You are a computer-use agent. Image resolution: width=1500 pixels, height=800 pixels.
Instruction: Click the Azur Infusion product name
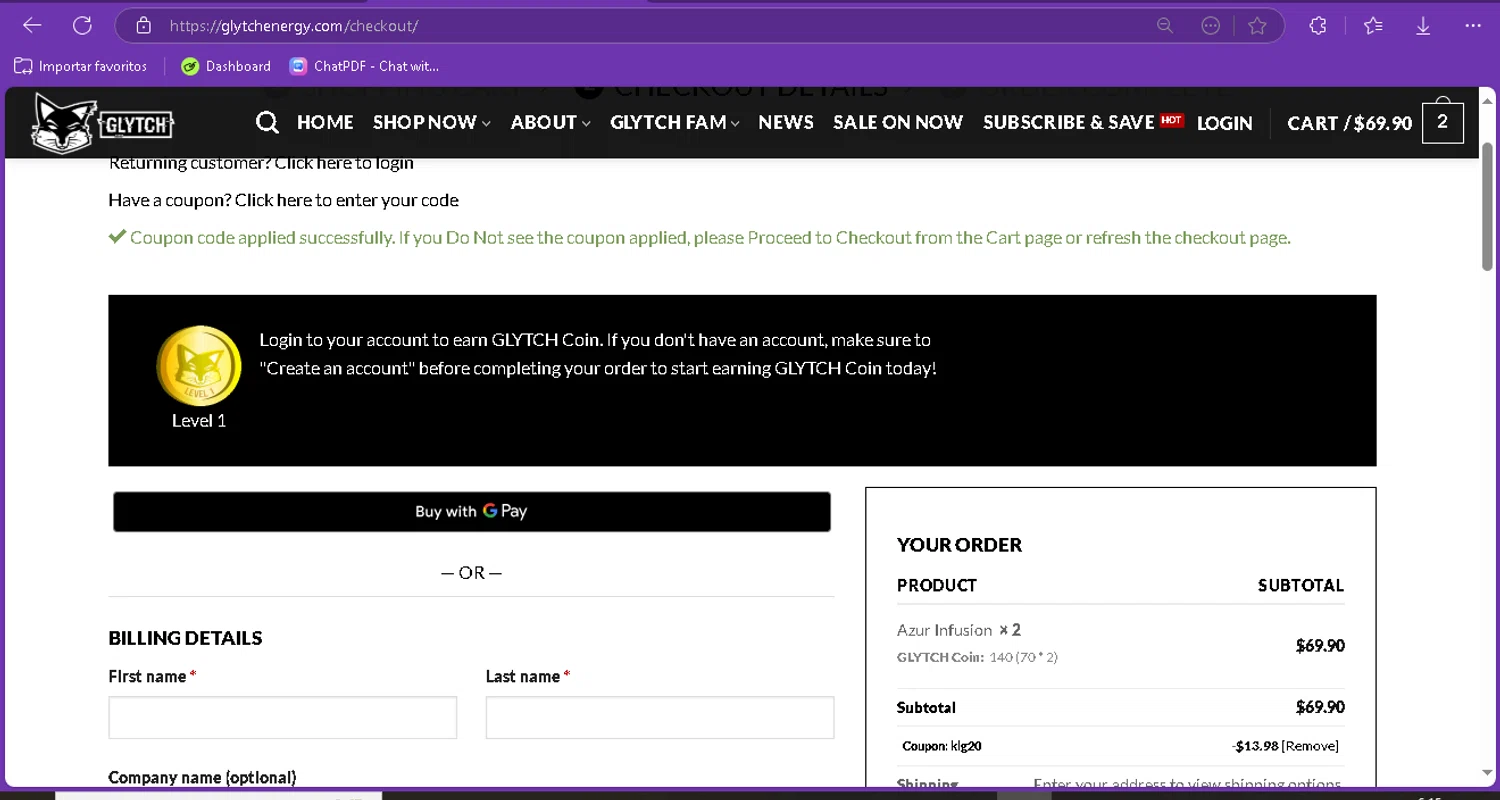[x=944, y=630]
